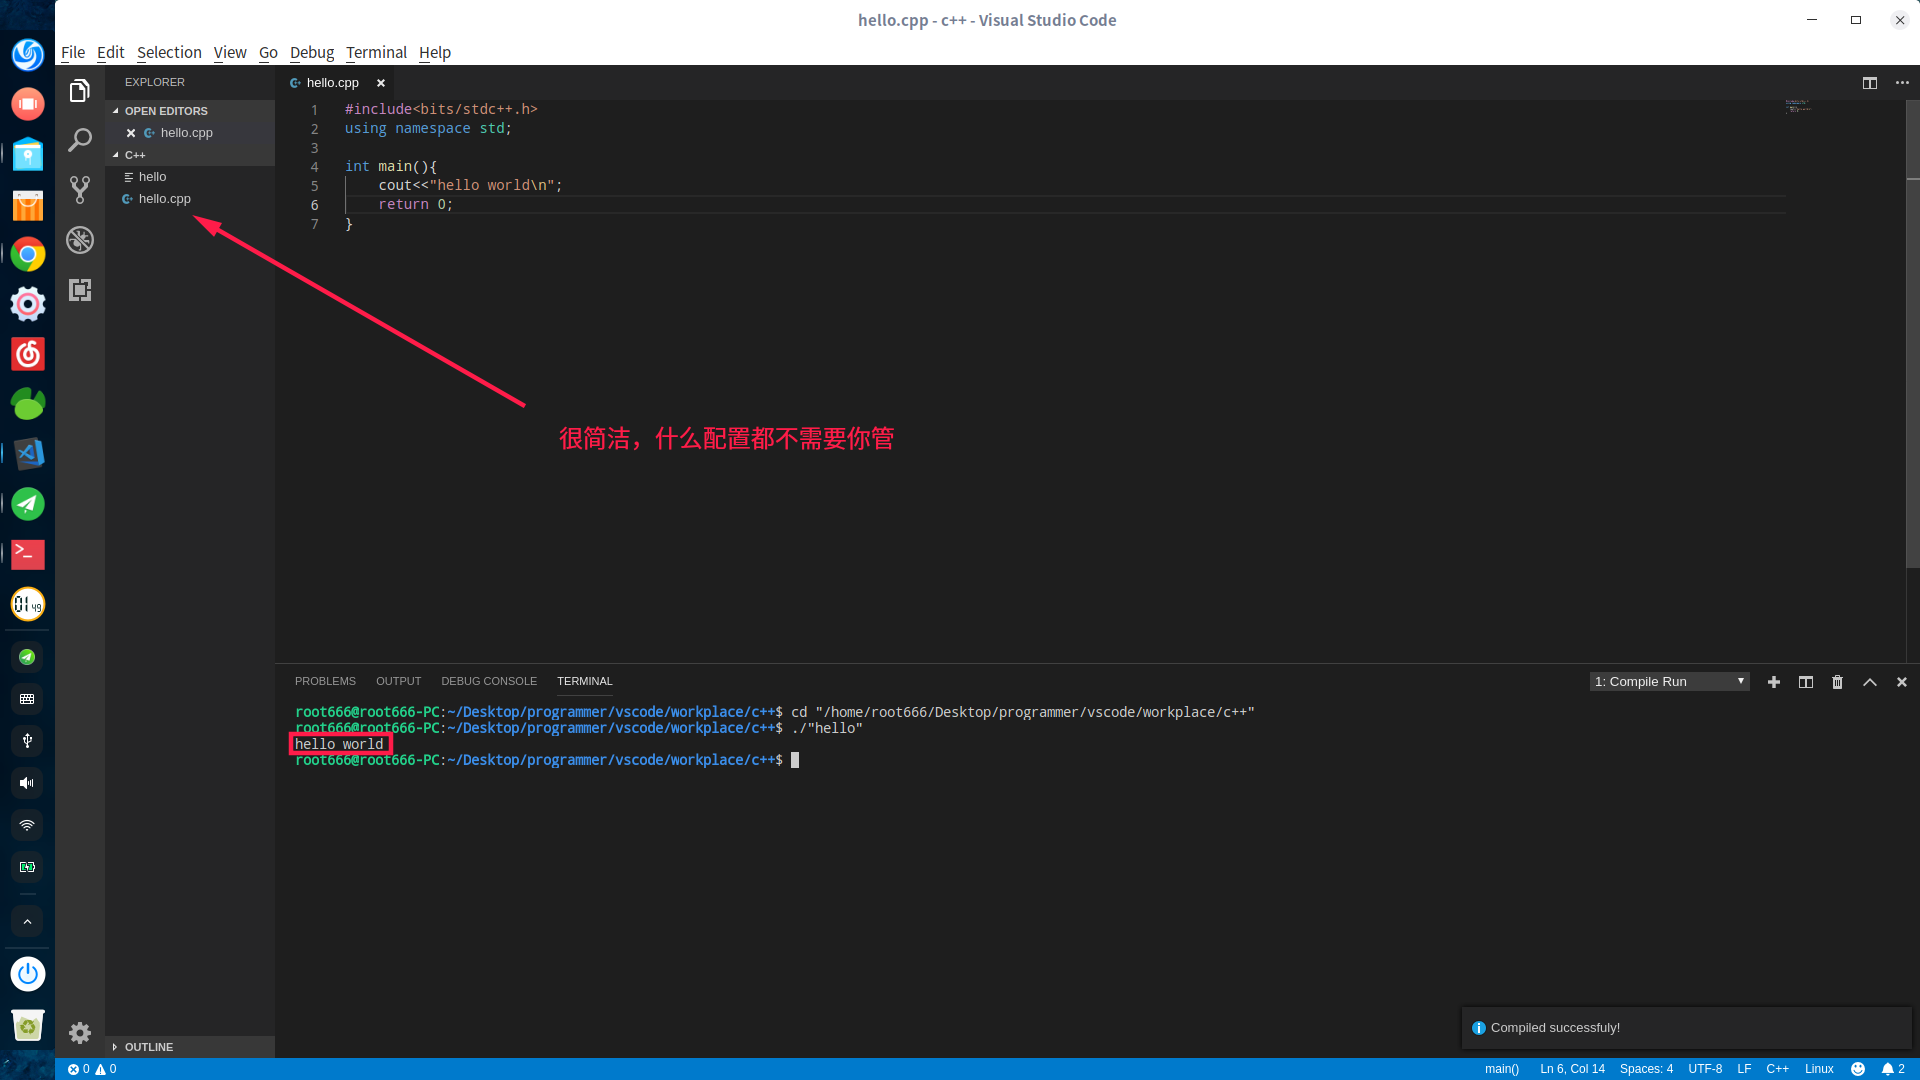The width and height of the screenshot is (1920, 1080).
Task: Open the Go menu
Action: 268,52
